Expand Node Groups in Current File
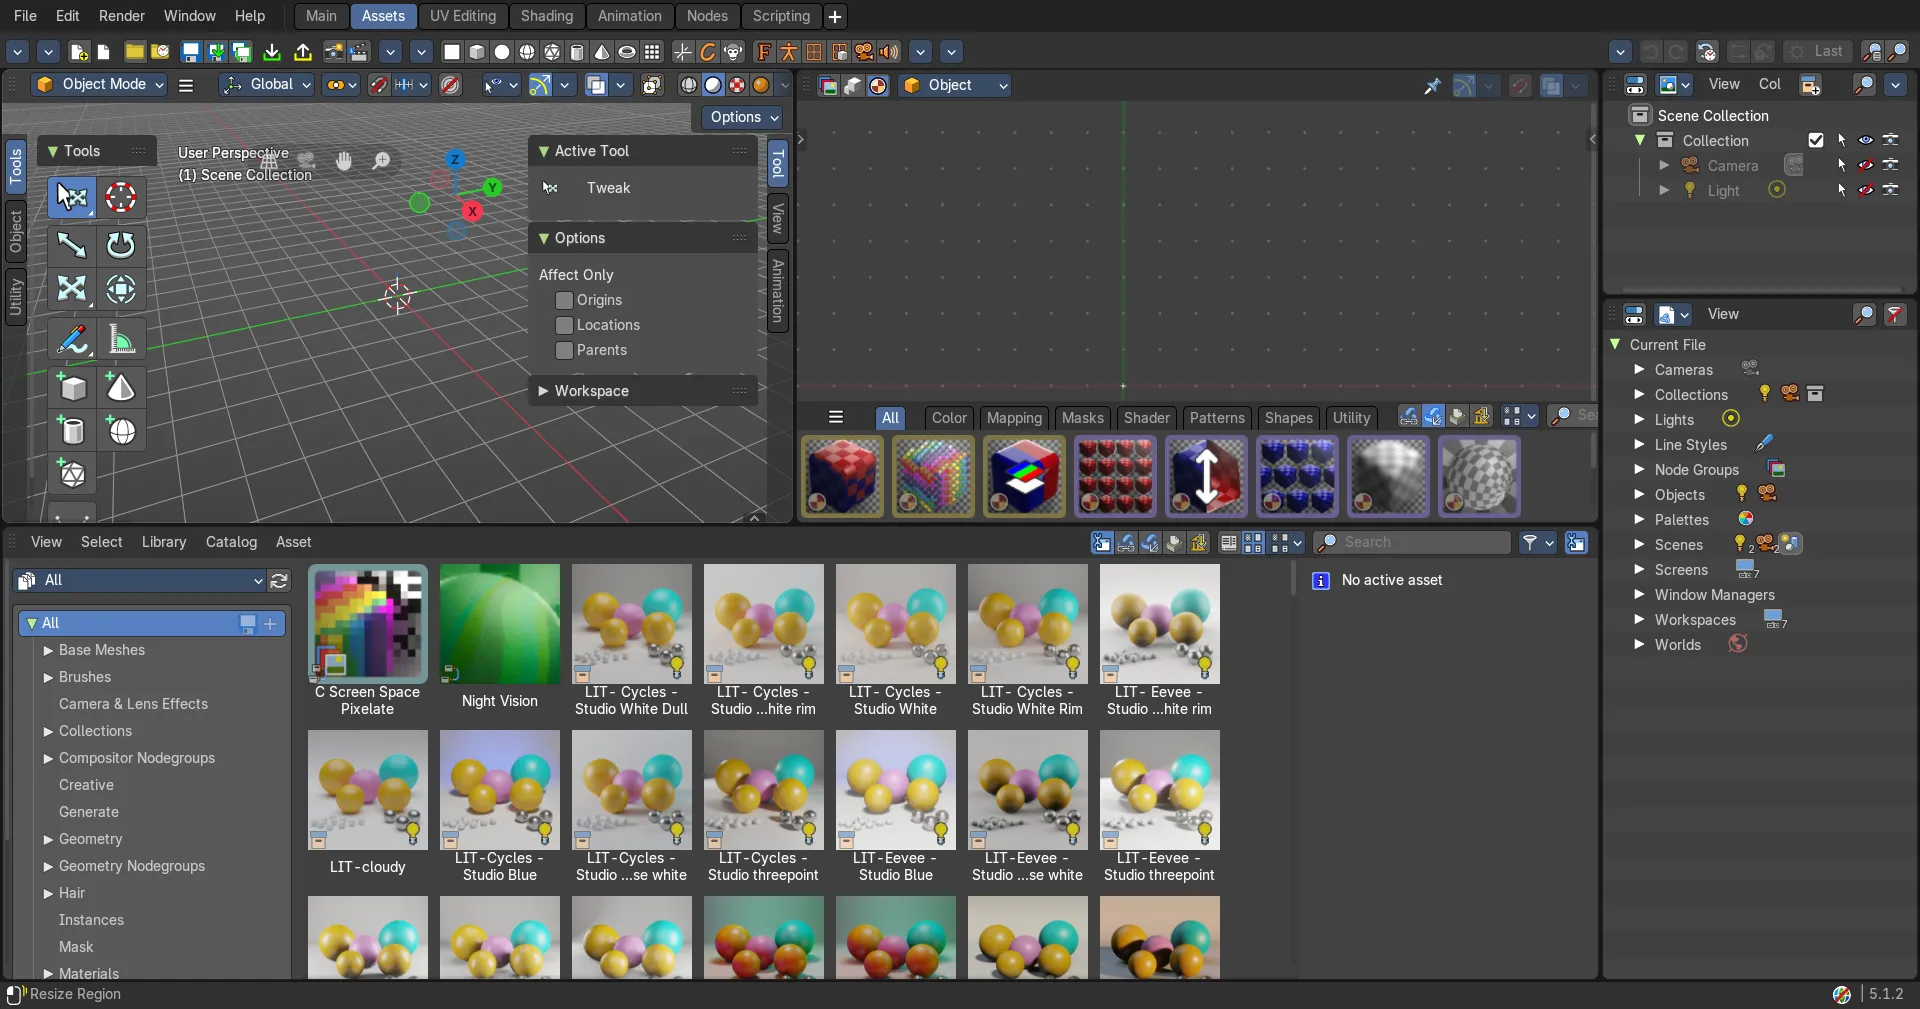The image size is (1920, 1009). tap(1639, 469)
